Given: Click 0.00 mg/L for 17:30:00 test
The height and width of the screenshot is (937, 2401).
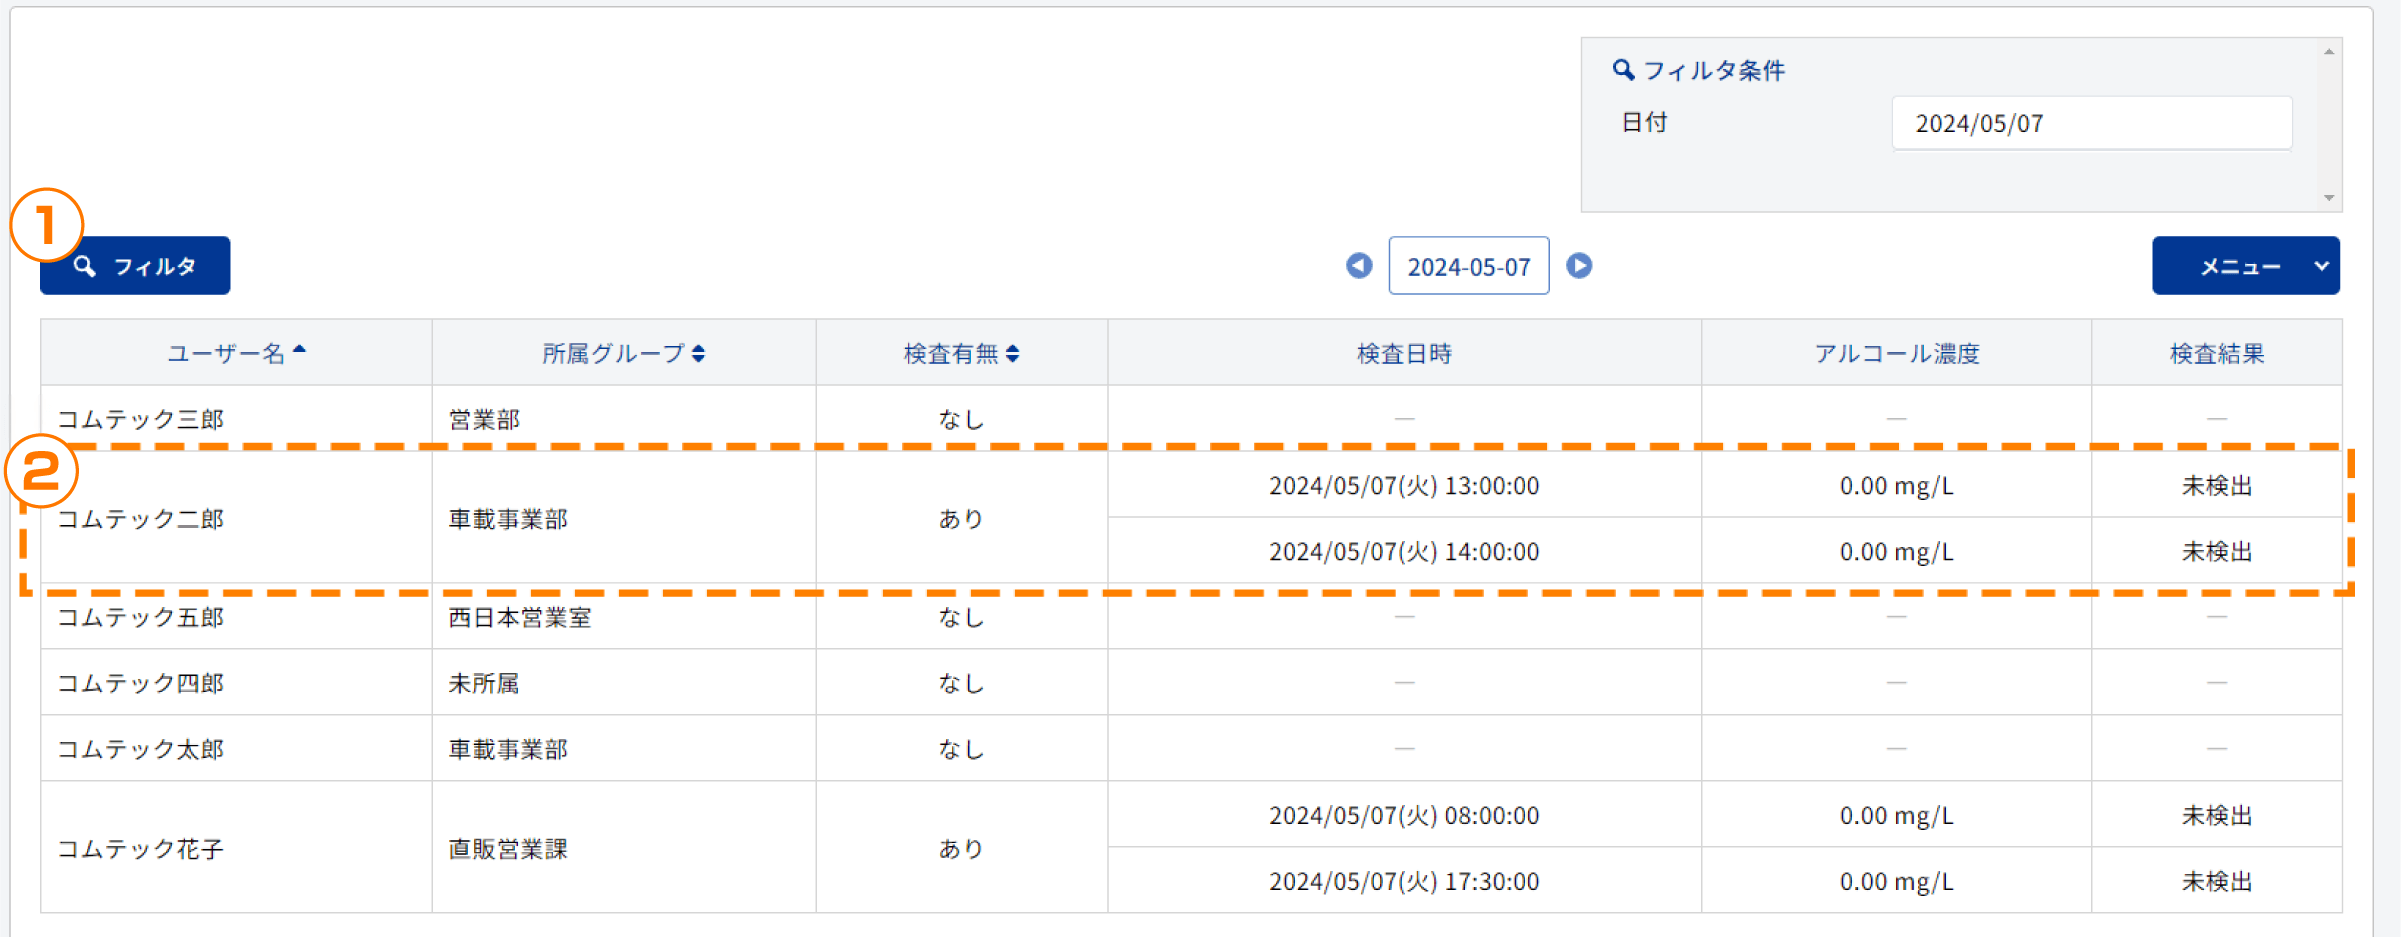Looking at the screenshot, I should tap(1896, 881).
